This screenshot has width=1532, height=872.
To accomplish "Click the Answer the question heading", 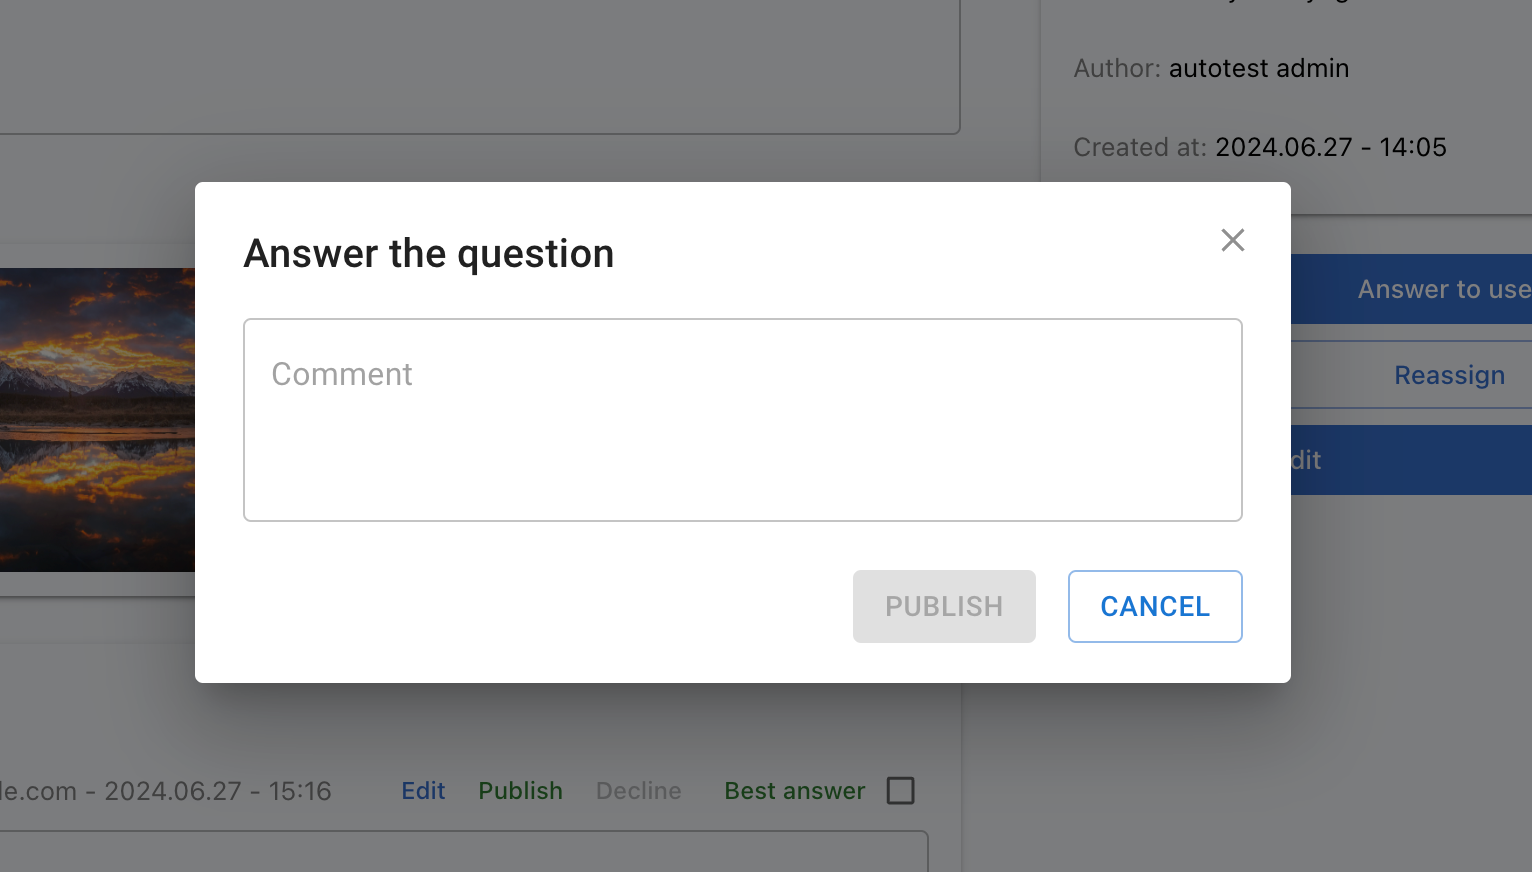I will 428,254.
